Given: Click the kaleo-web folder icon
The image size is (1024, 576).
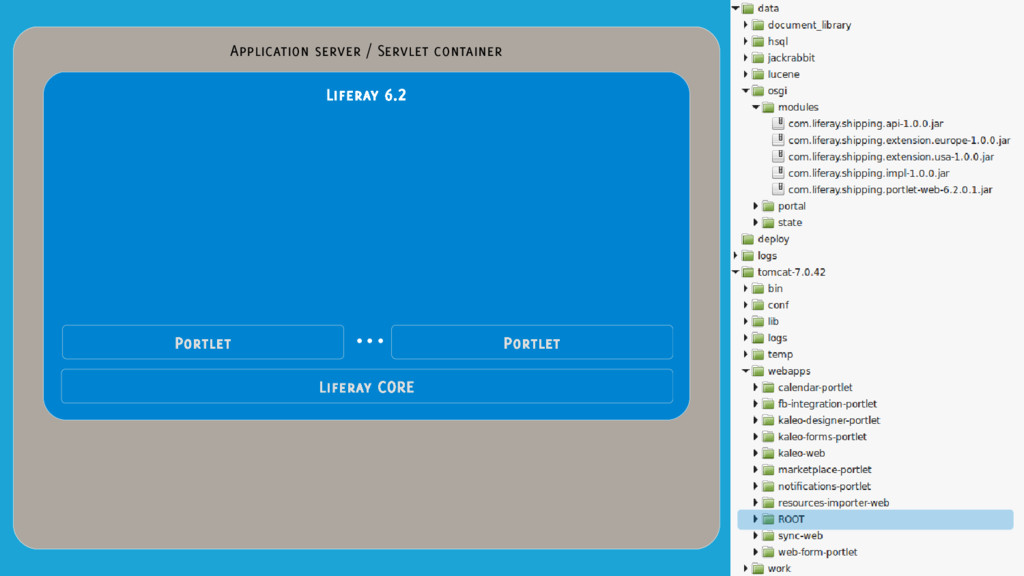Looking at the screenshot, I should click(769, 453).
